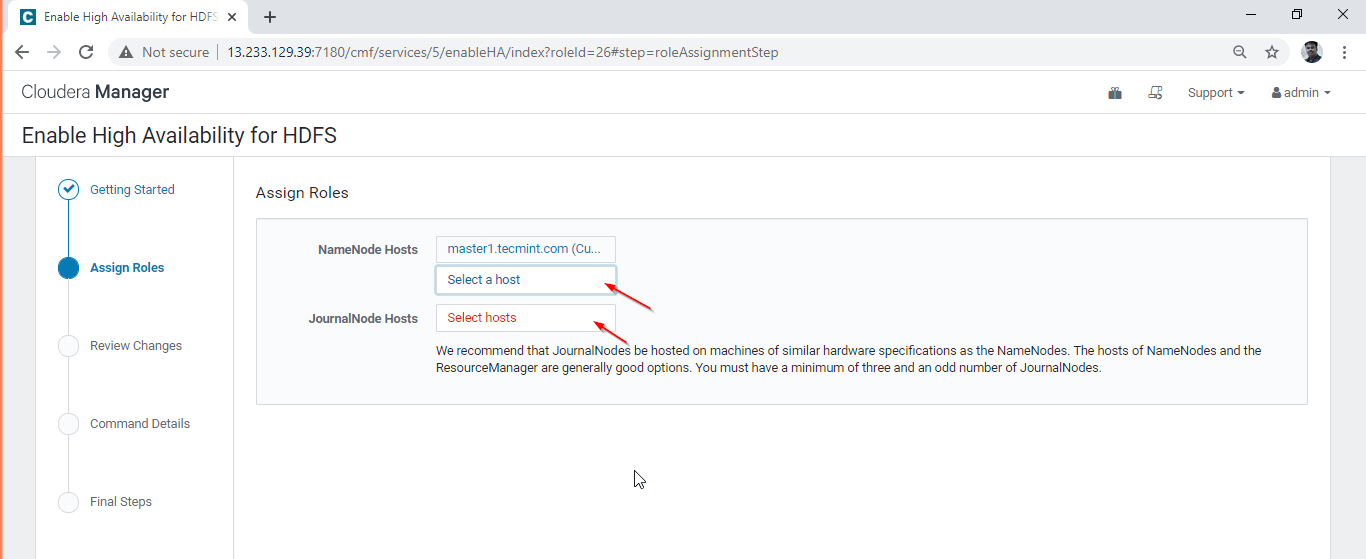Click the Command Details step circle

pos(68,423)
